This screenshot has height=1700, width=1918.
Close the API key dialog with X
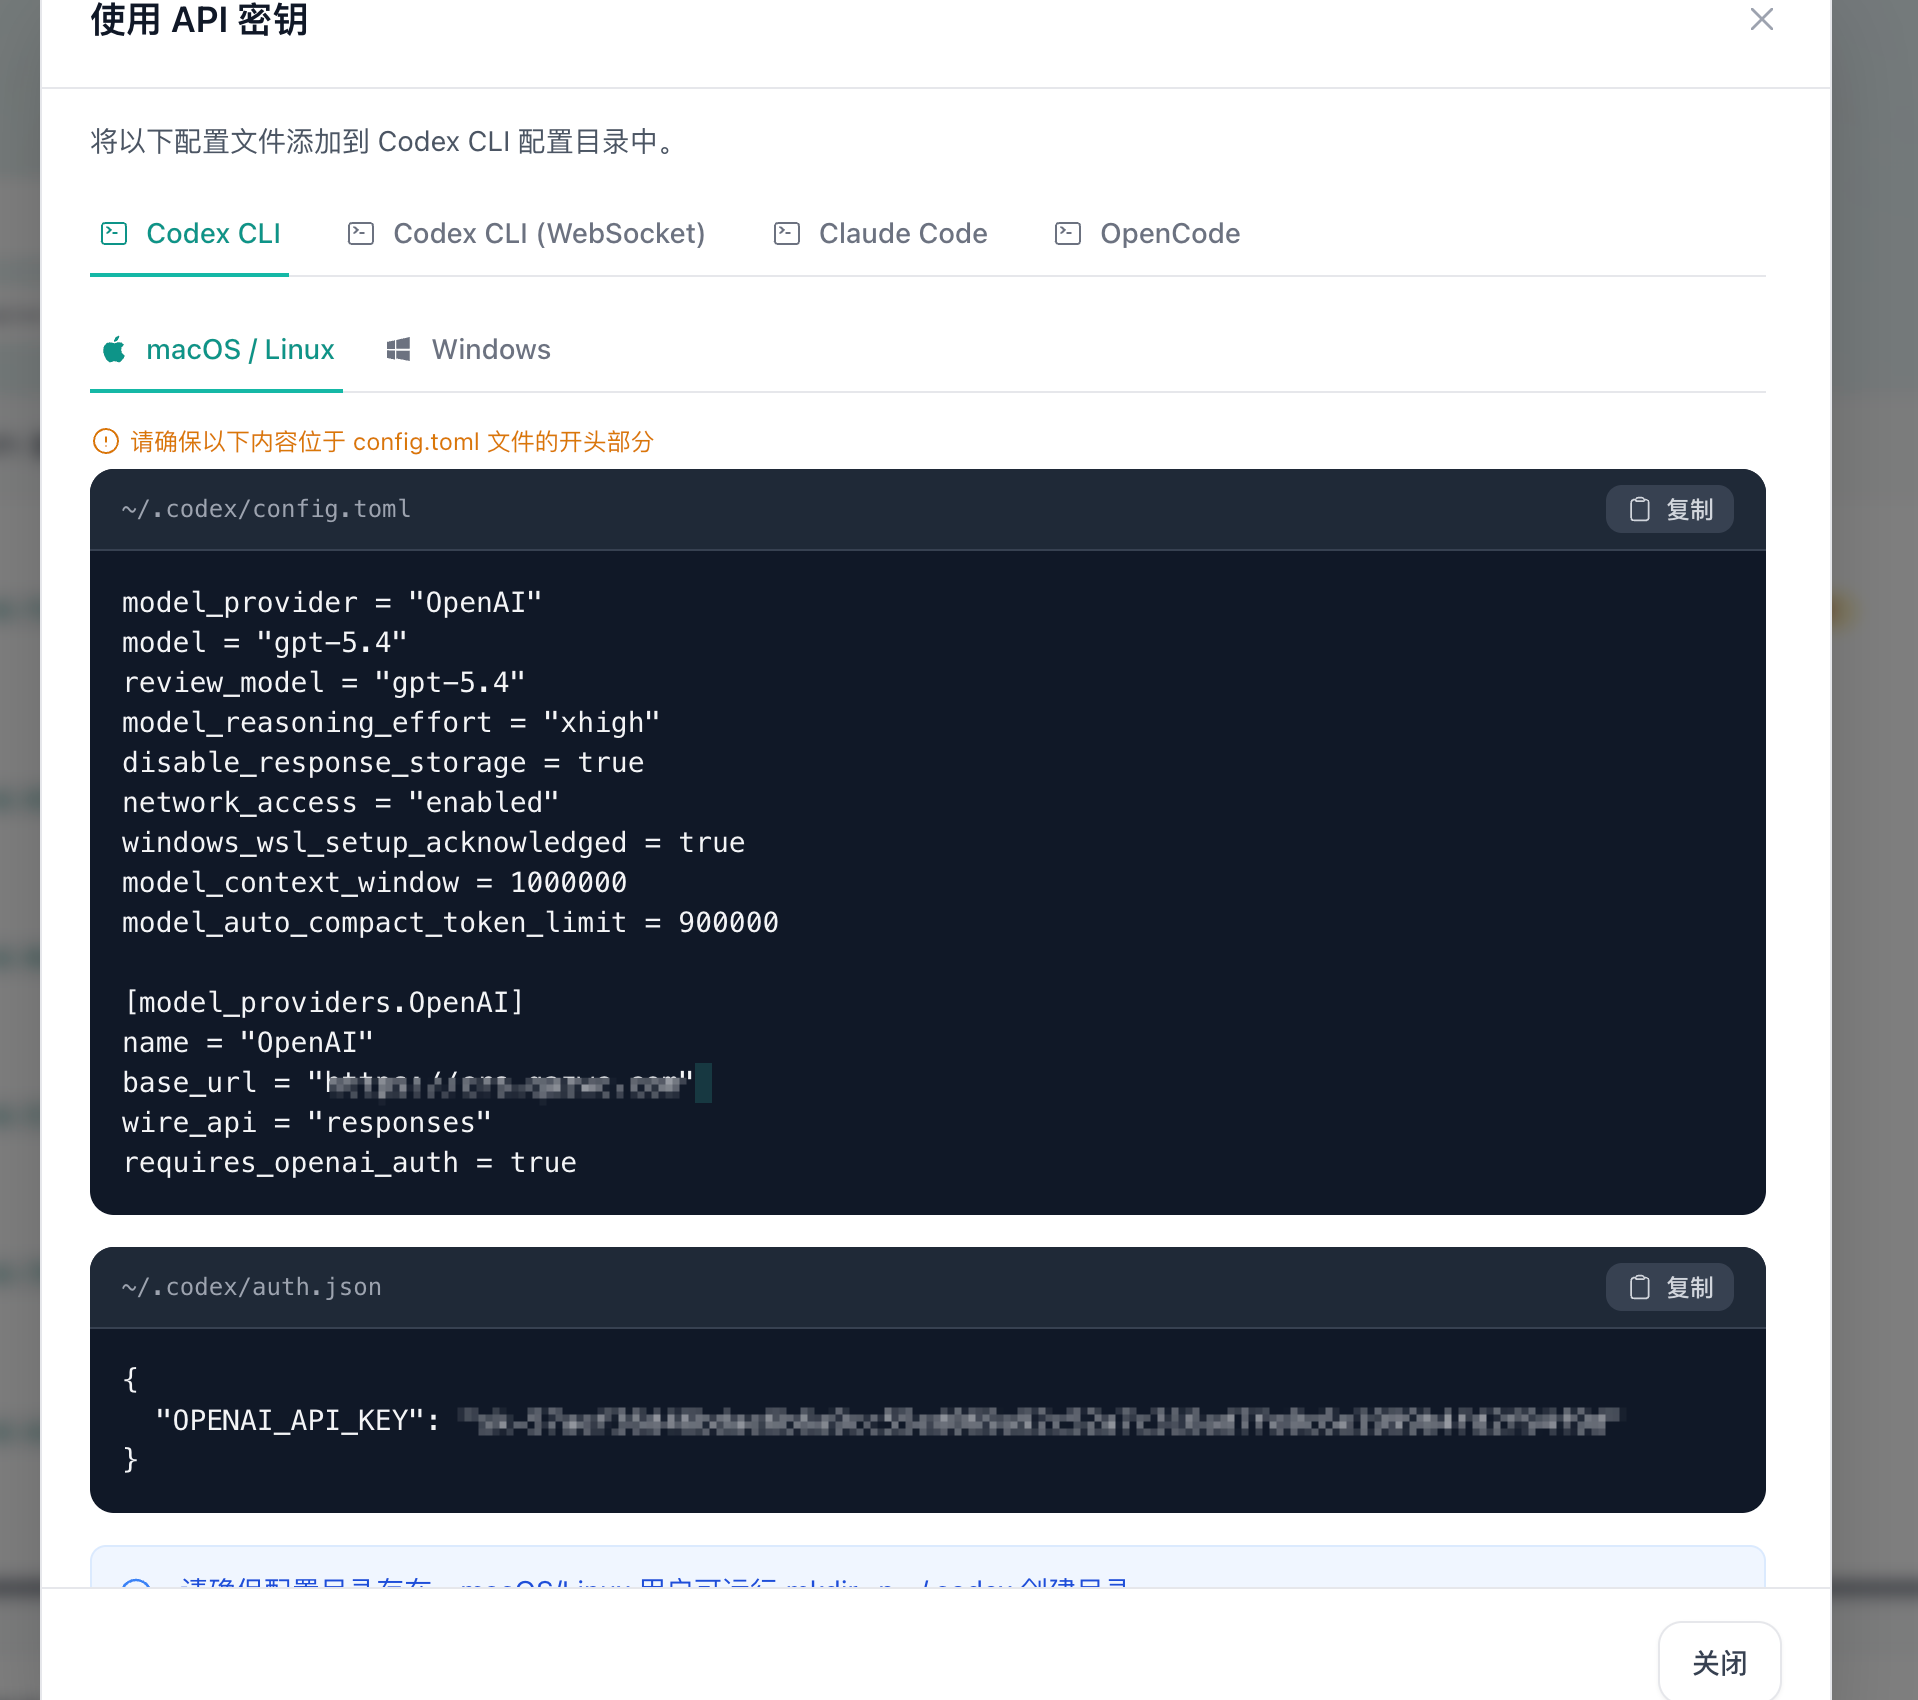tap(1761, 19)
